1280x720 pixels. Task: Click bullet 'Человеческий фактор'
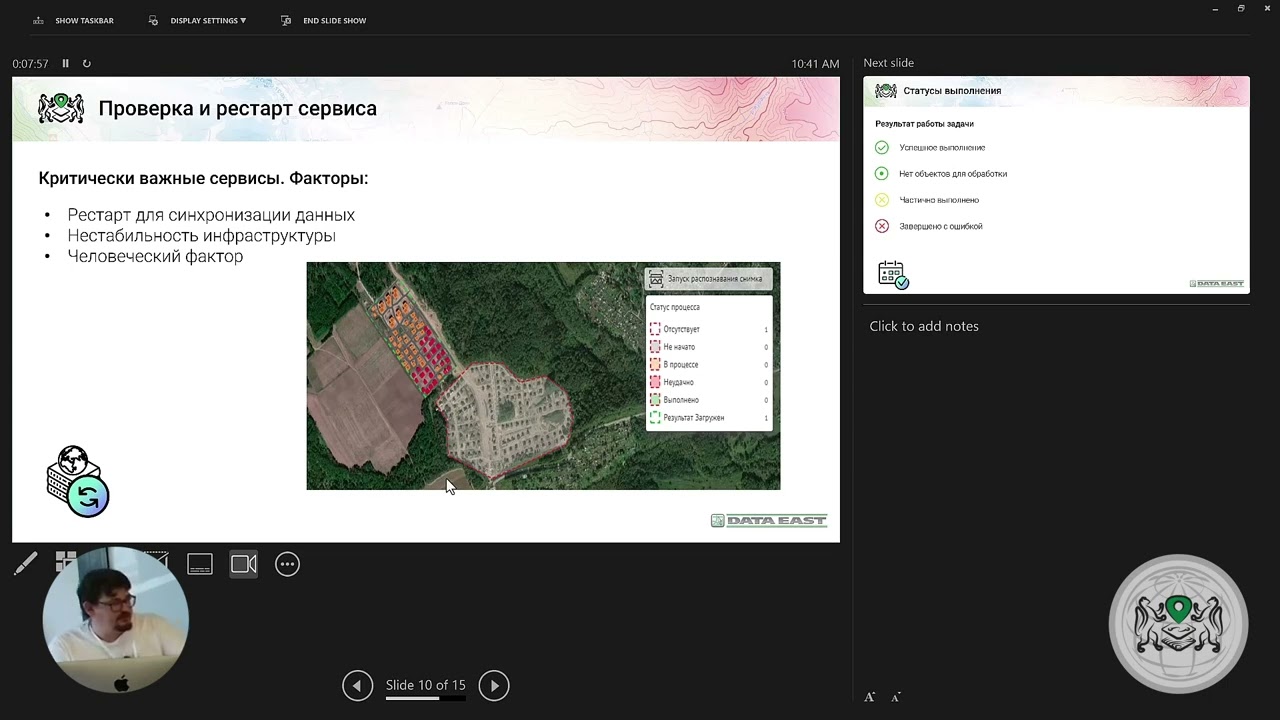click(x=155, y=257)
